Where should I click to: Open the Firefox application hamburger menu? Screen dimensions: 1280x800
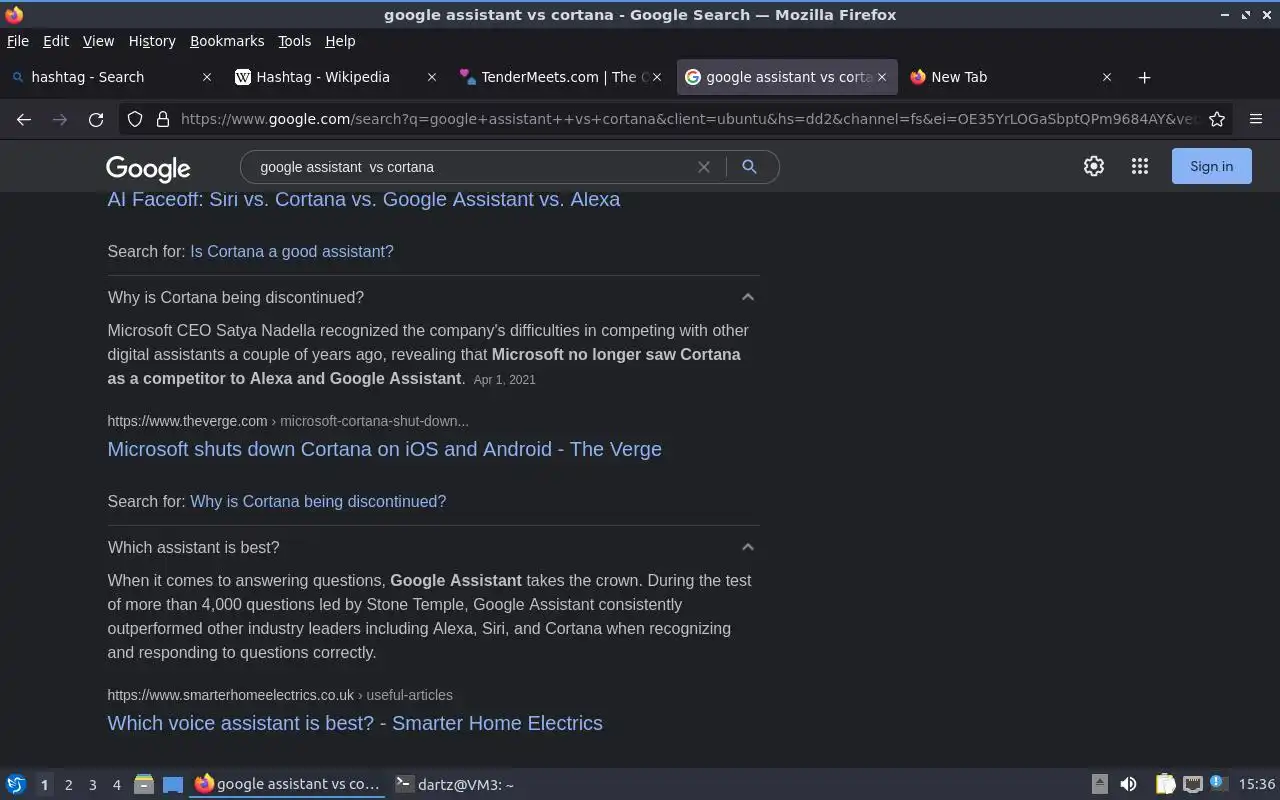coord(1256,119)
